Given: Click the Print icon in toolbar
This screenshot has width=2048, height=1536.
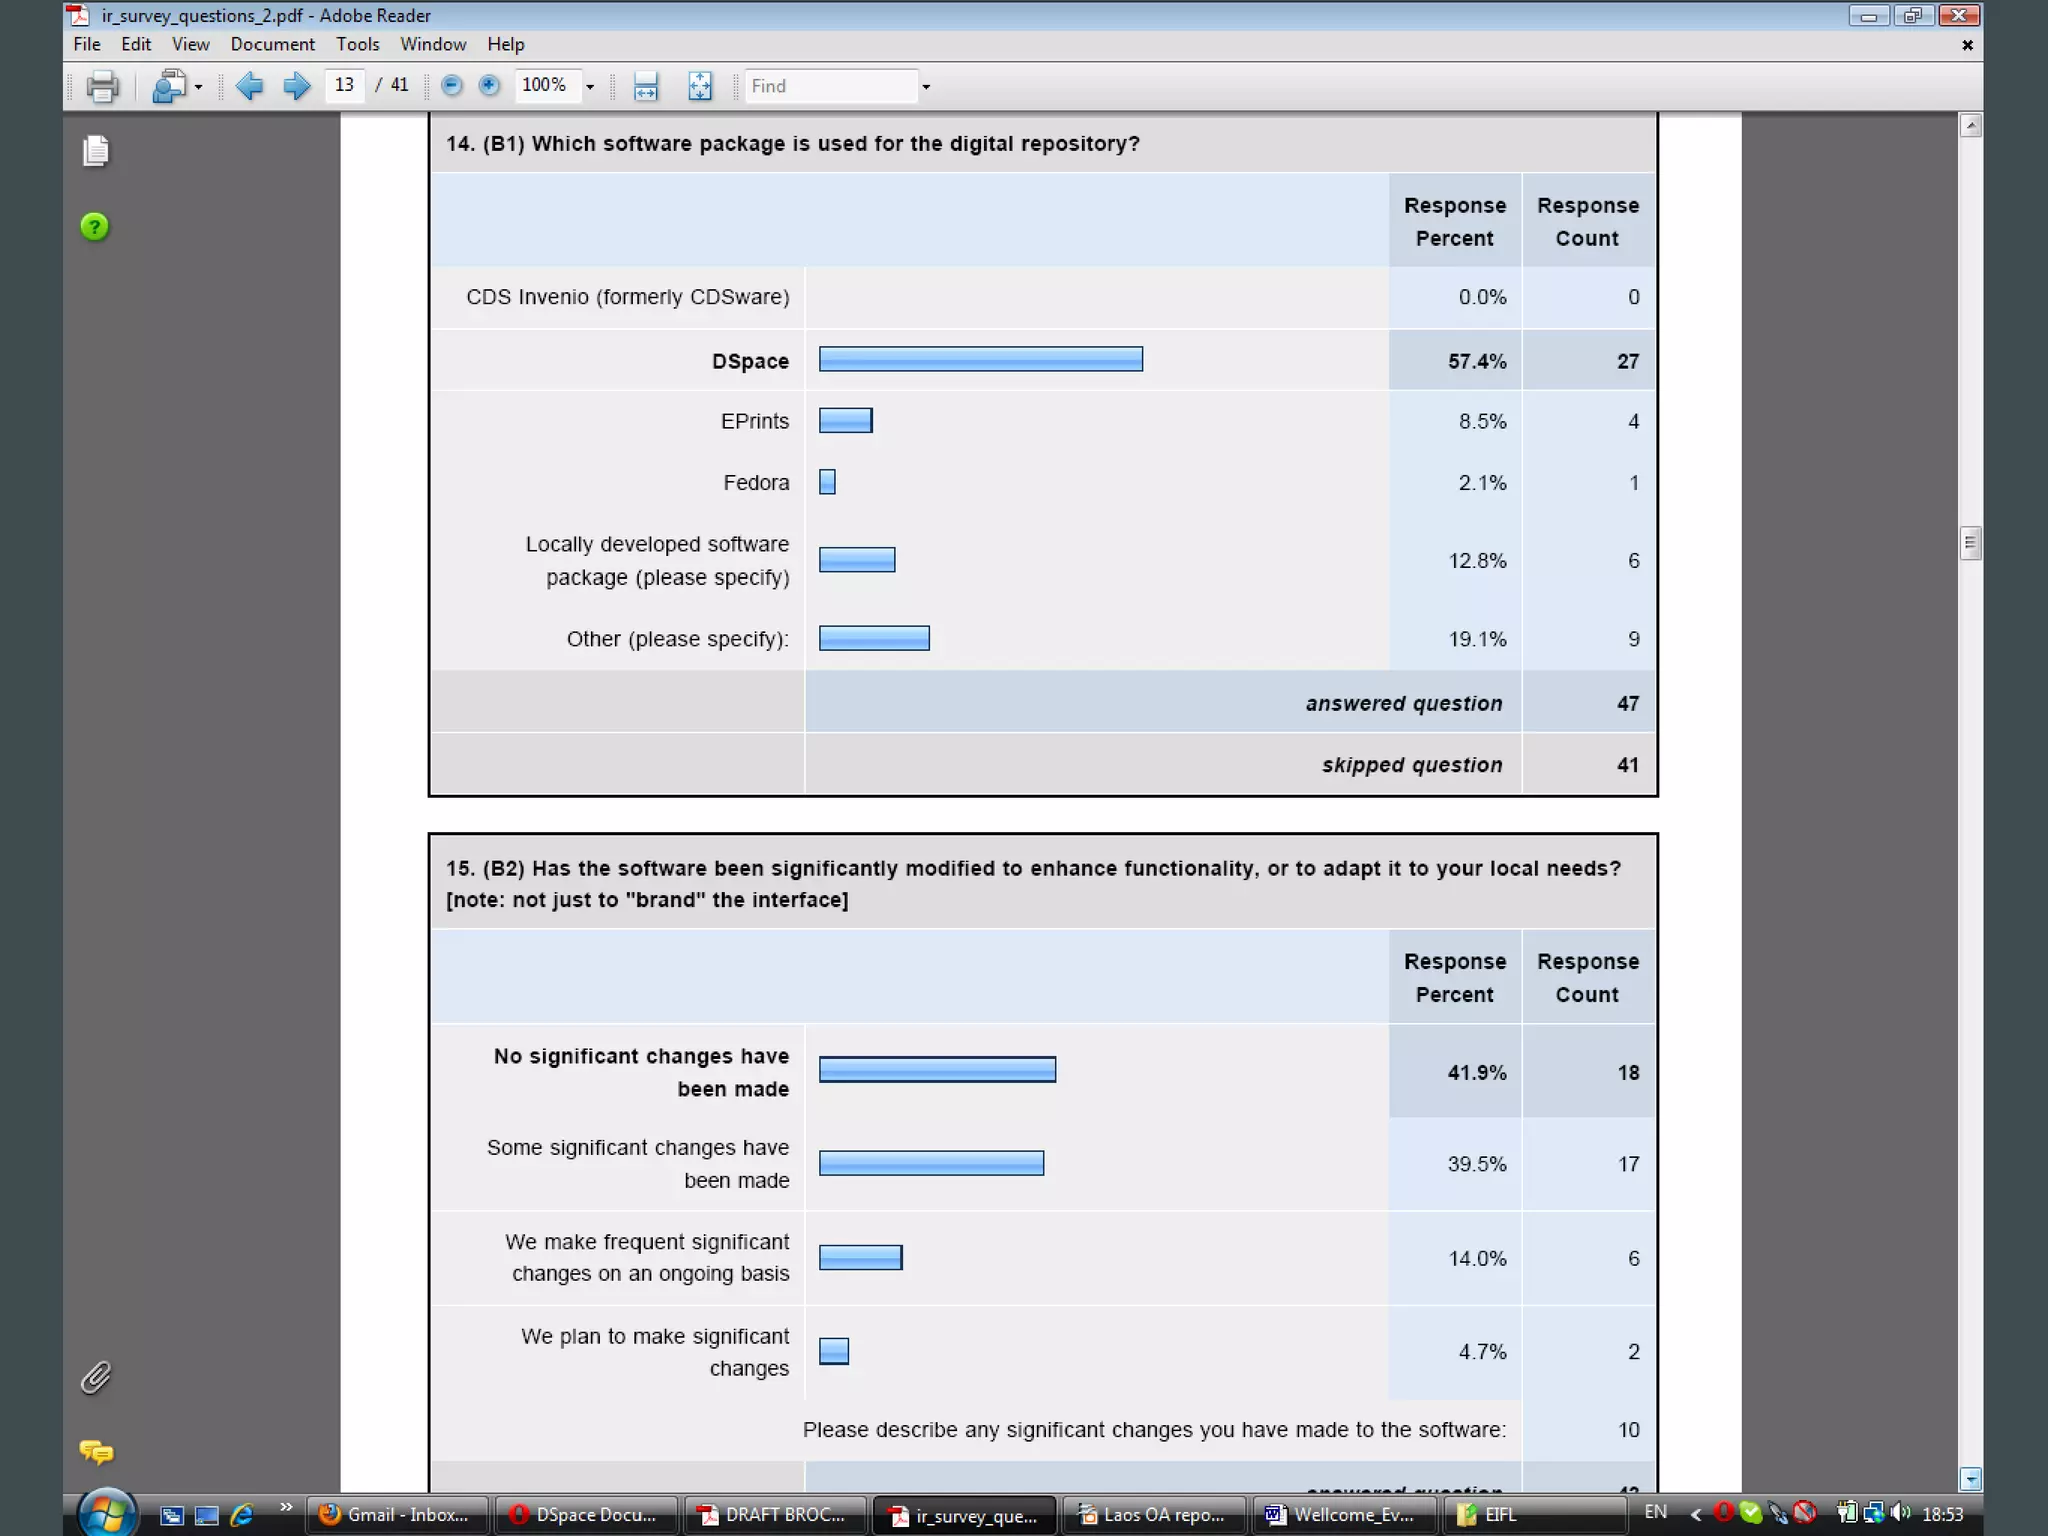Looking at the screenshot, I should [102, 87].
